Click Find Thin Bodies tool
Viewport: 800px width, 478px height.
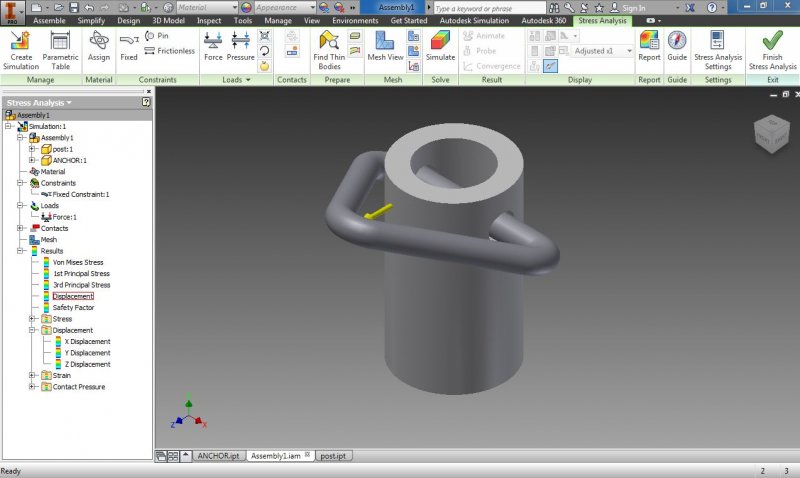pyautogui.click(x=329, y=47)
